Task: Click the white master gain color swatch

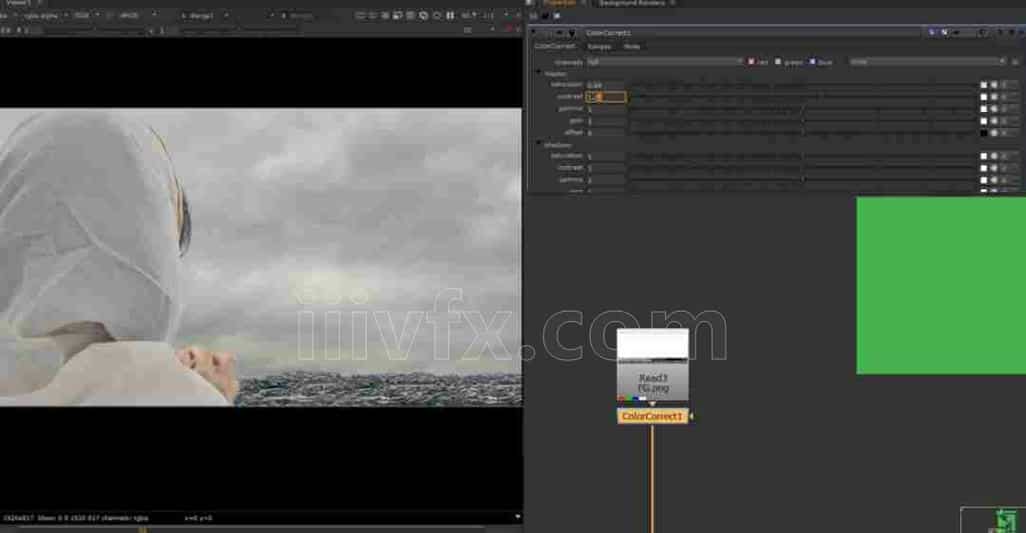Action: click(x=983, y=121)
